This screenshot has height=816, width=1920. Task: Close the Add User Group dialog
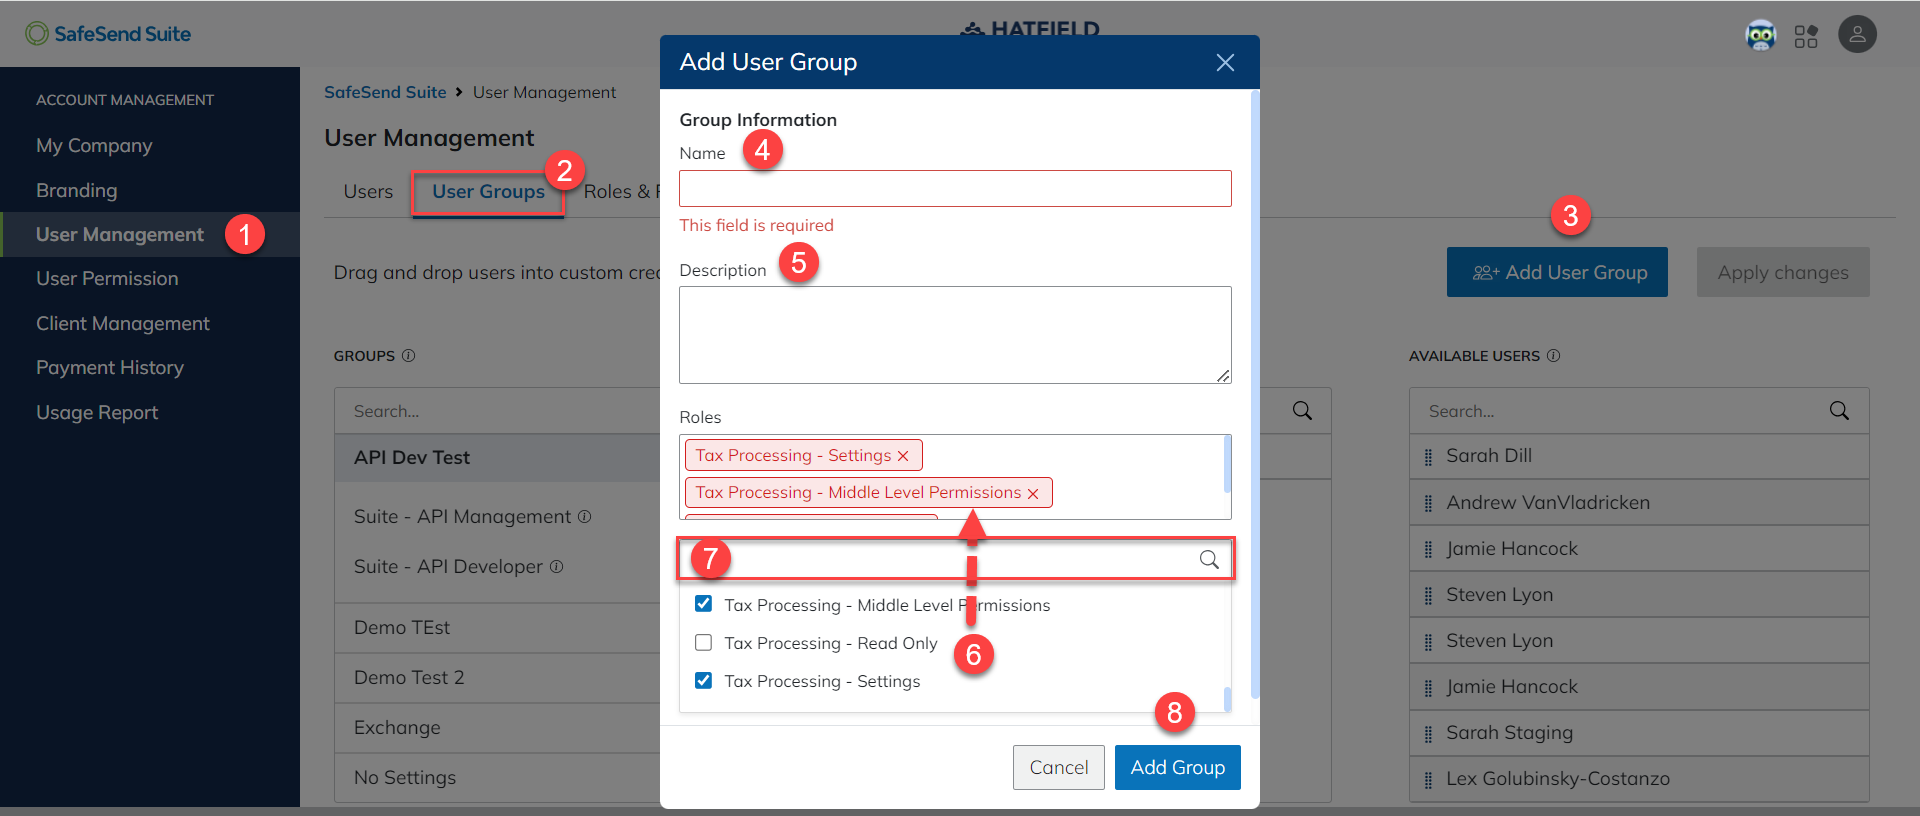1225,63
